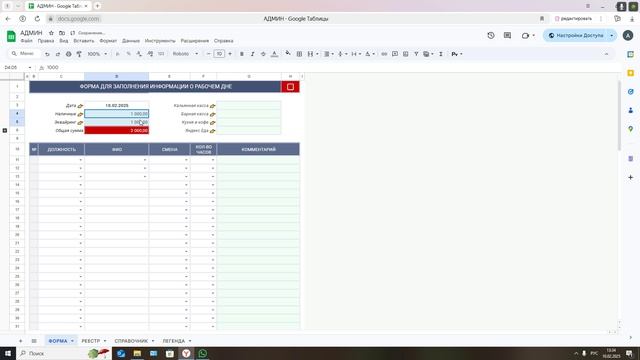Open the Формат menu
Image resolution: width=640 pixels, height=360 pixels.
point(108,41)
